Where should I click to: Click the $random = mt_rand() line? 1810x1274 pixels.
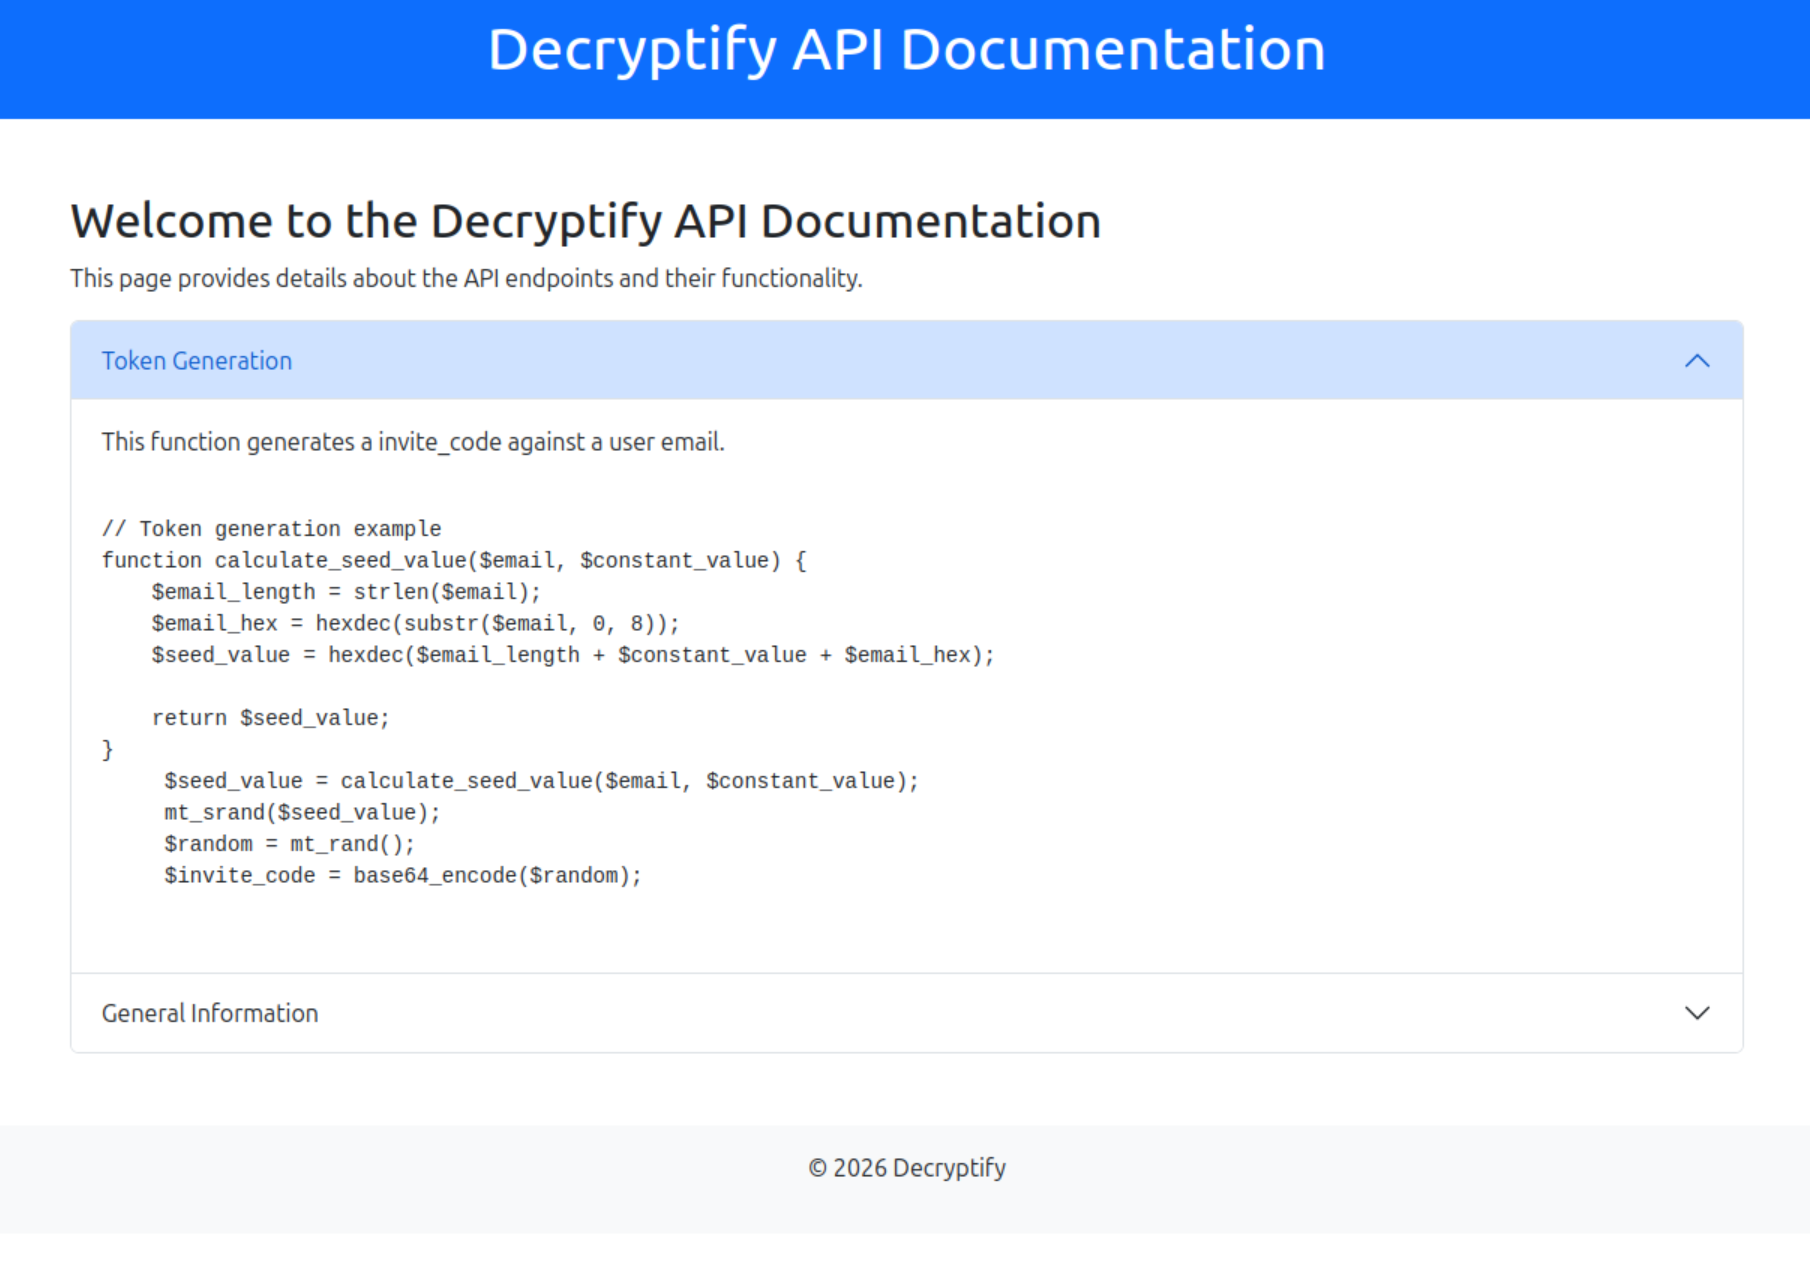click(x=290, y=844)
